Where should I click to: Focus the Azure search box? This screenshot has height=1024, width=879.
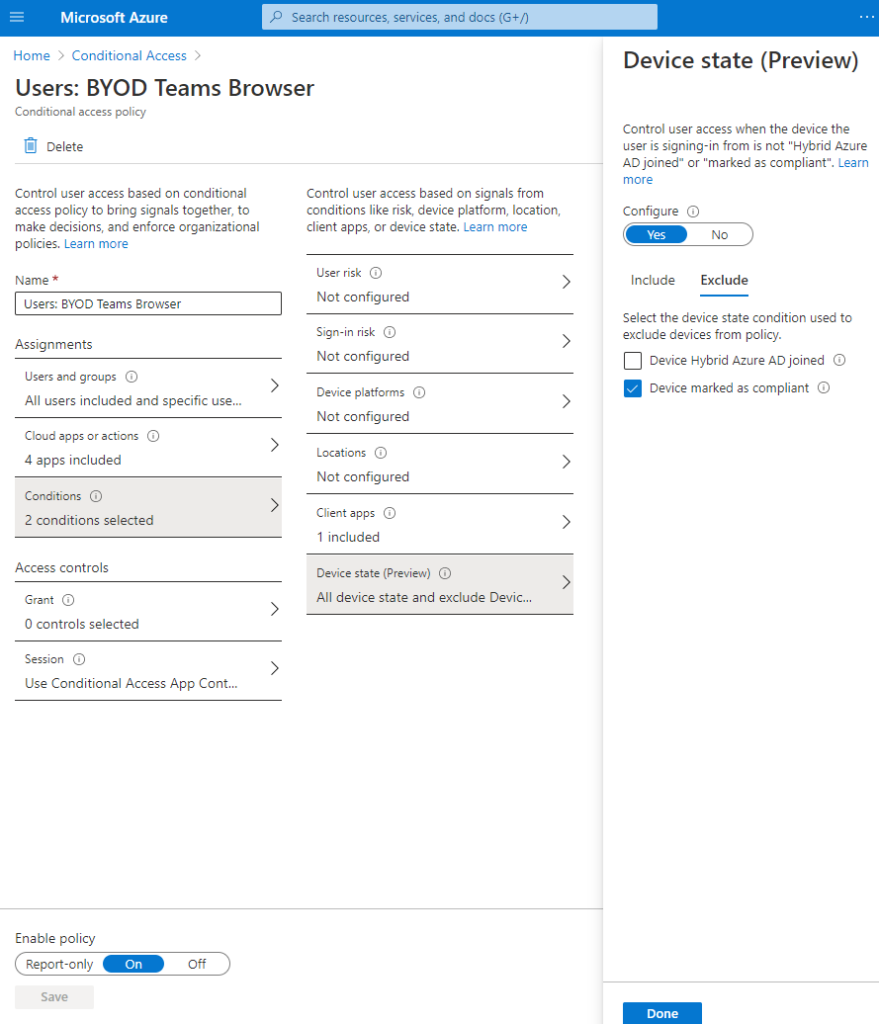(x=460, y=17)
